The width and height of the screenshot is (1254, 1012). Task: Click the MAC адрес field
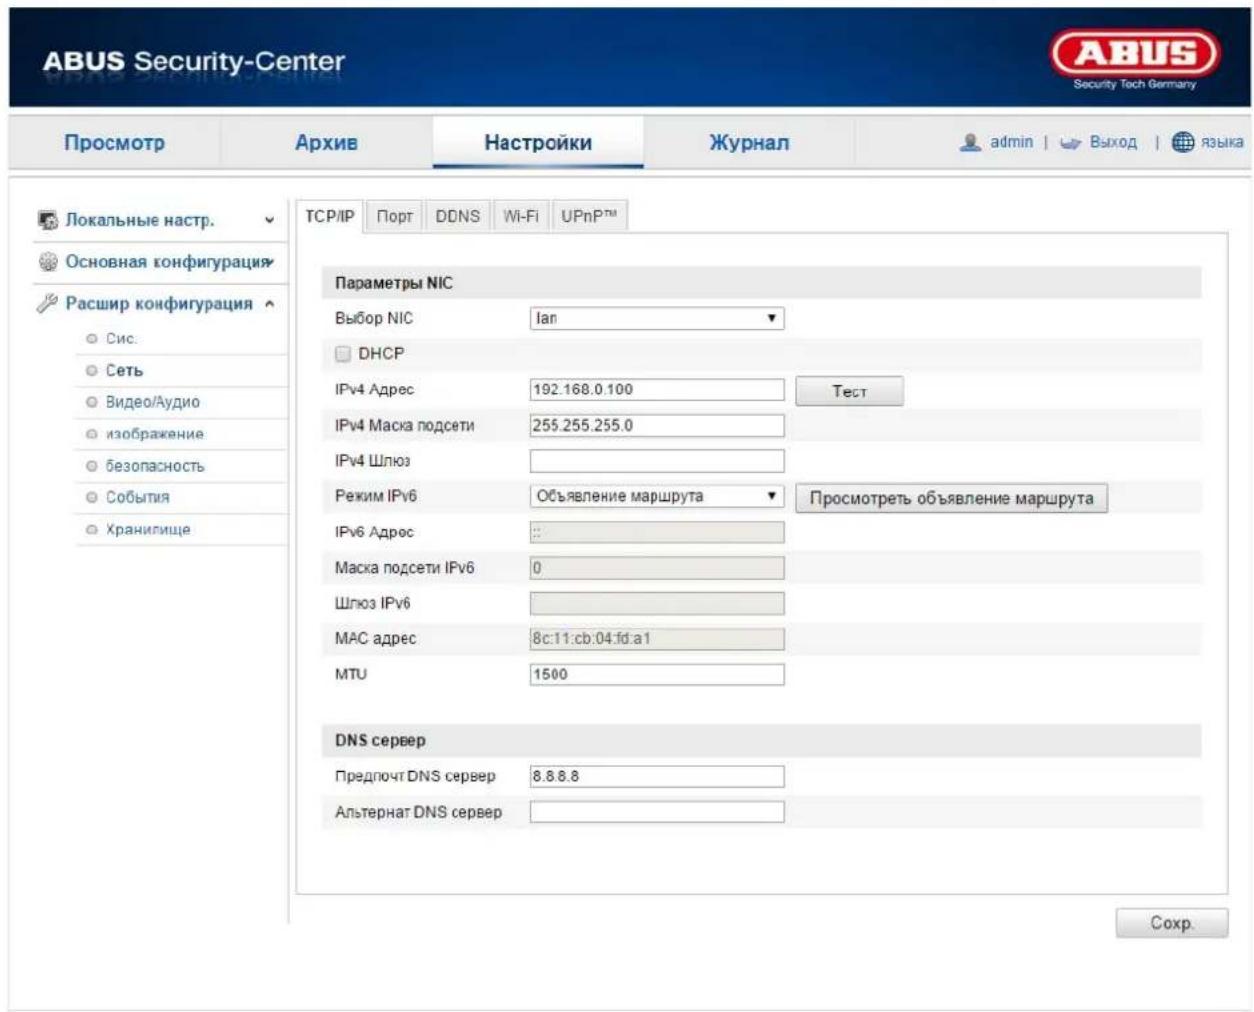pos(657,638)
